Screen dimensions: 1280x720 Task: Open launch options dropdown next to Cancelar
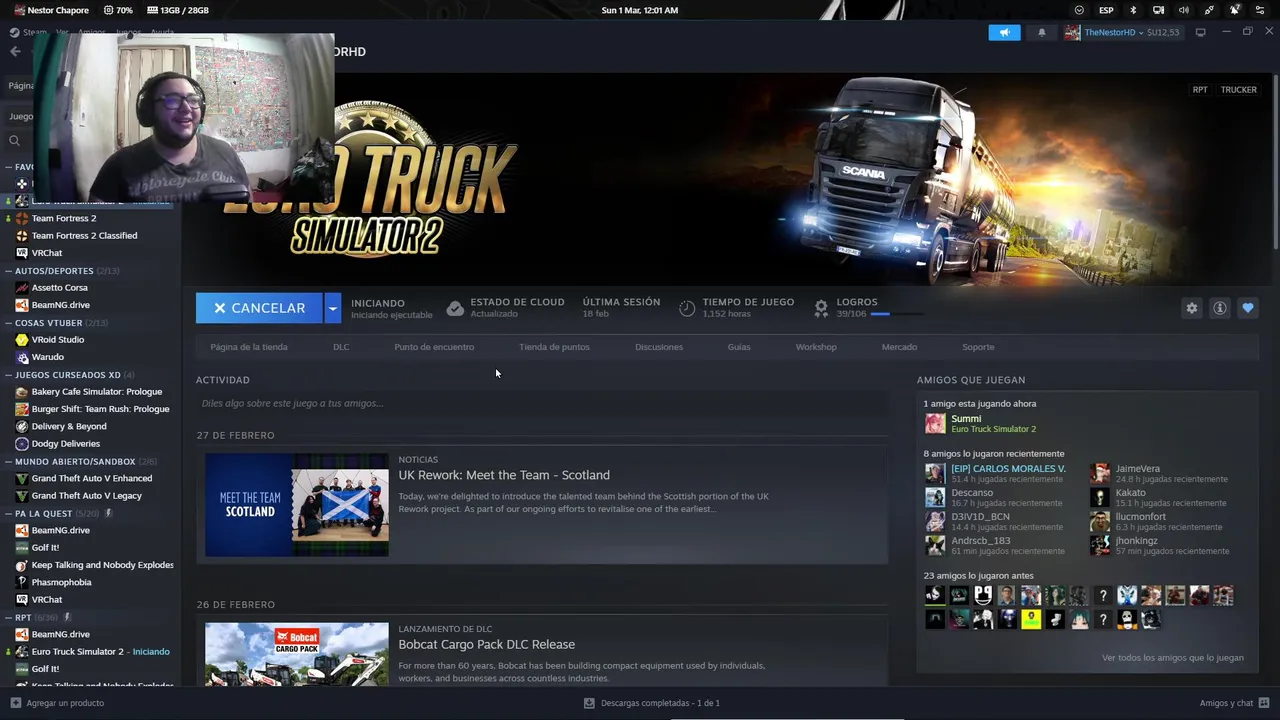click(x=332, y=308)
